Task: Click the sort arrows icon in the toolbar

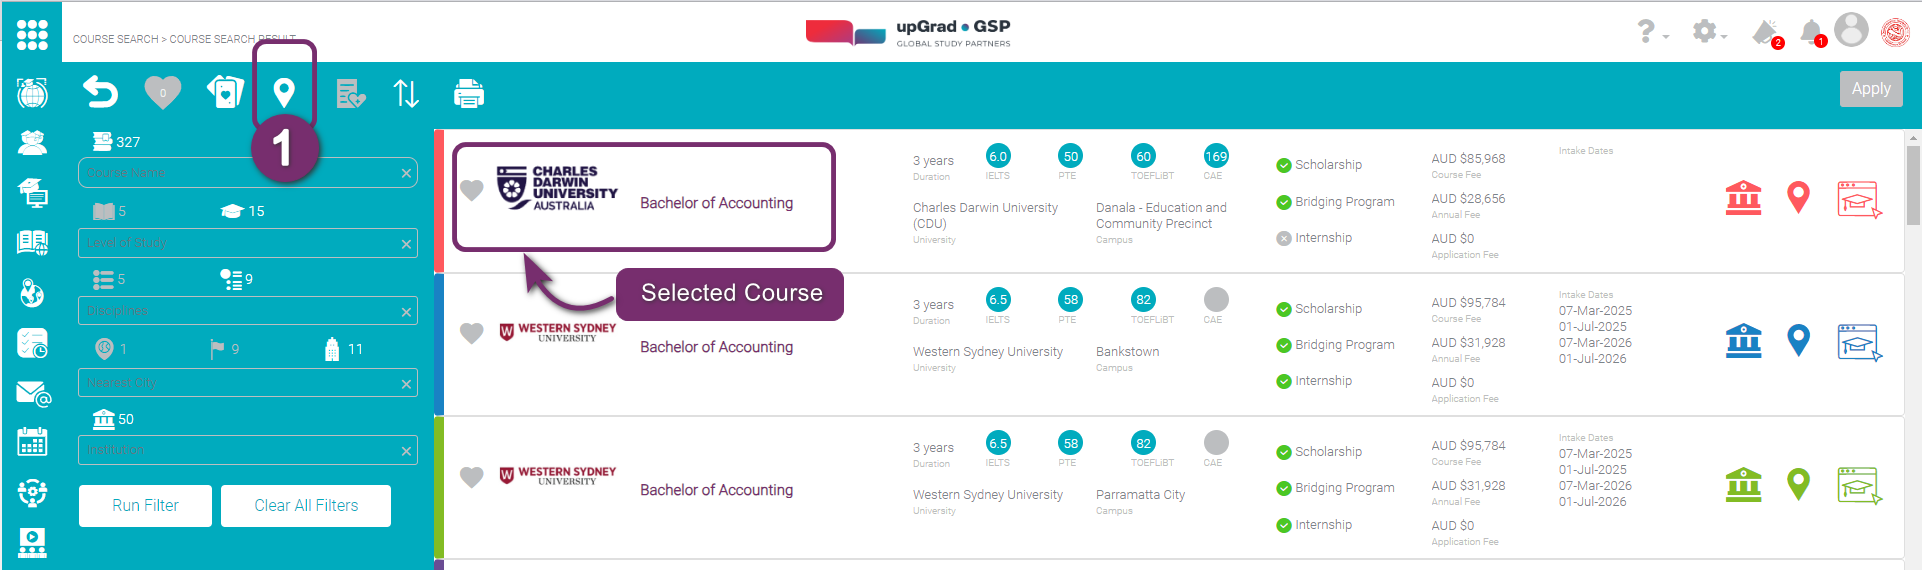Action: [406, 94]
